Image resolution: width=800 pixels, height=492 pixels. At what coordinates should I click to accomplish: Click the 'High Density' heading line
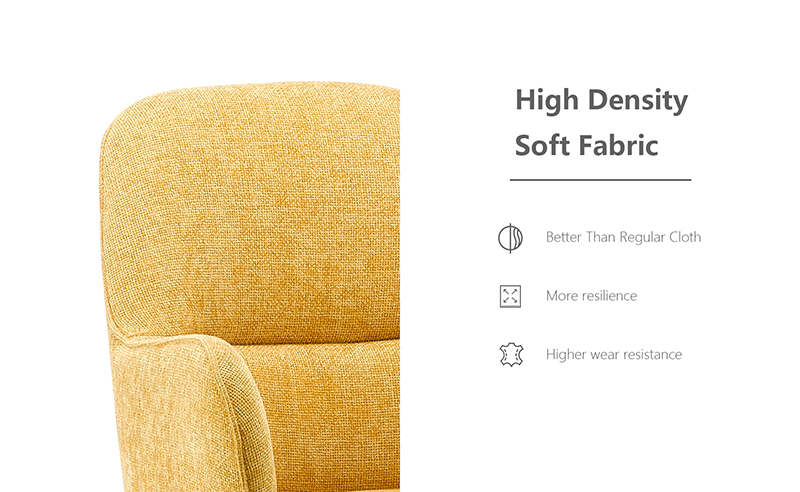[602, 101]
